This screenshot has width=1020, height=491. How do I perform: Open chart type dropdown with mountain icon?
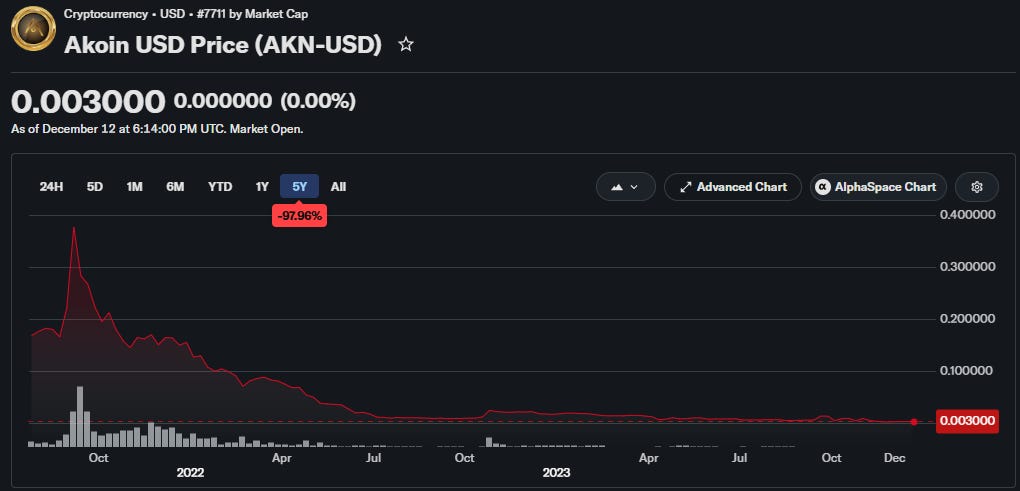pos(625,187)
